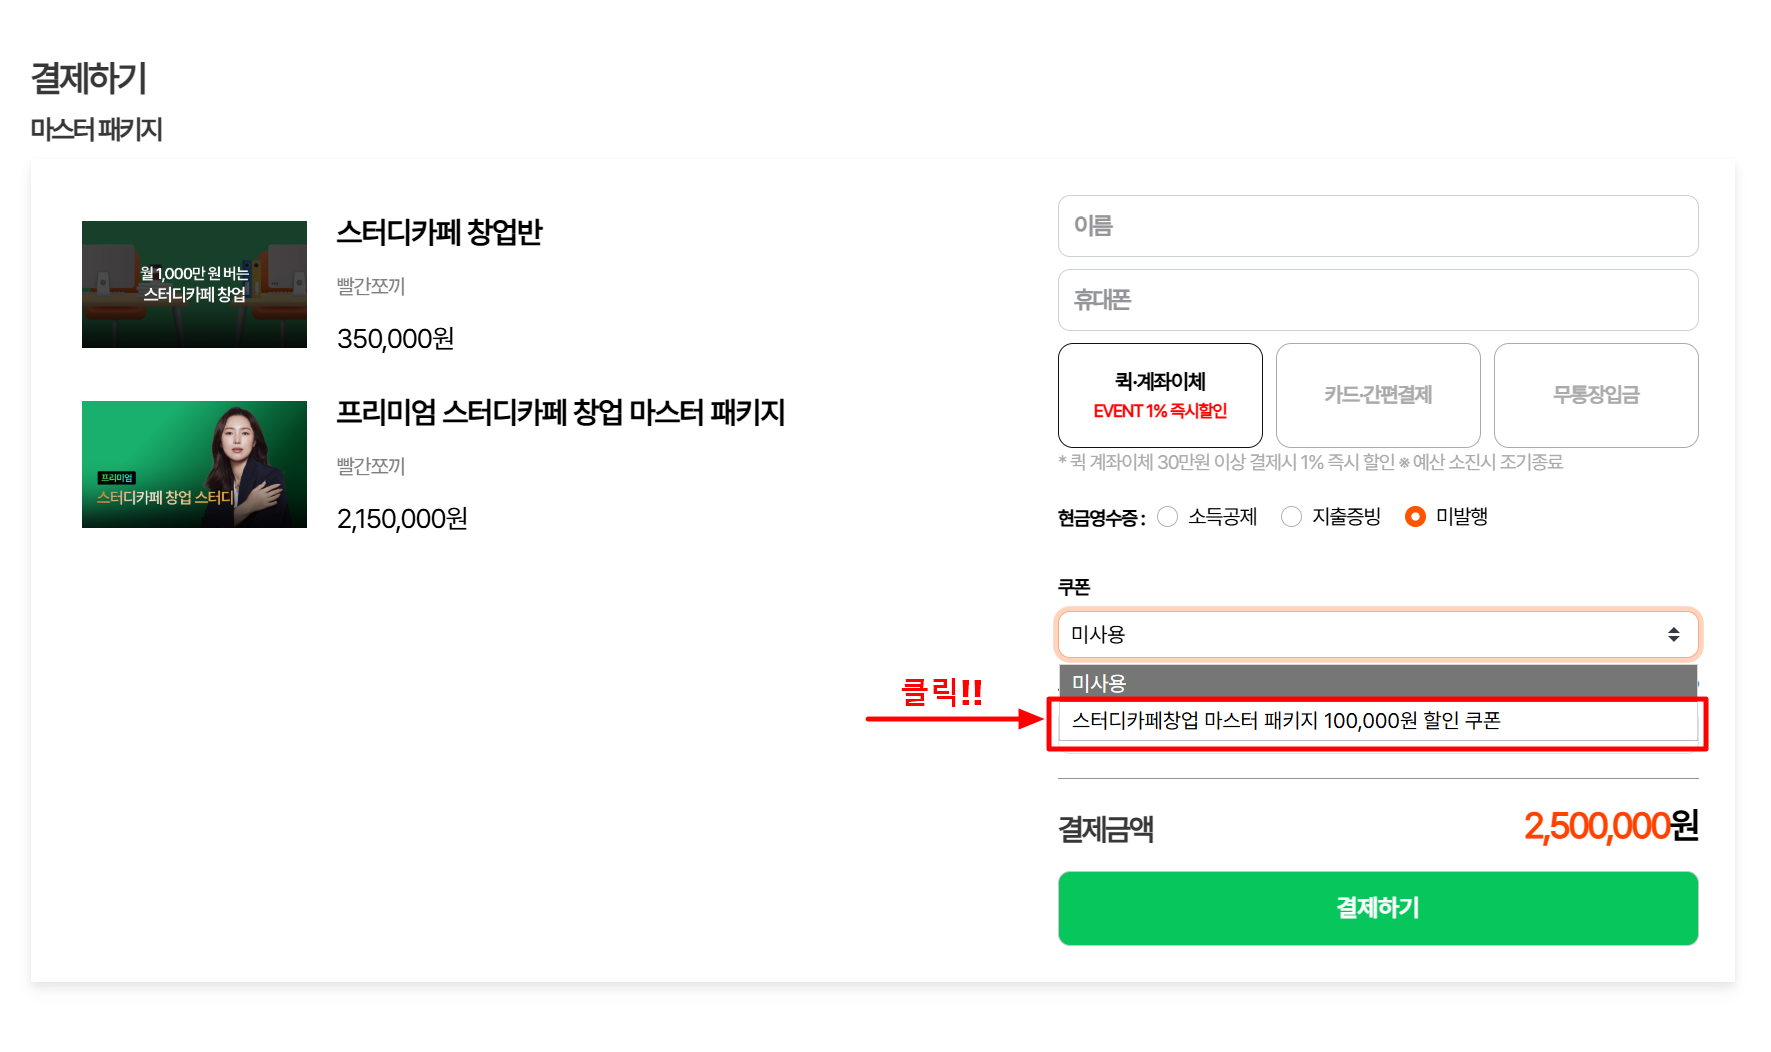This screenshot has height=1052, width=1771.
Task: Select the 100,000원 할인 쿠폰 option
Action: coord(1378,721)
